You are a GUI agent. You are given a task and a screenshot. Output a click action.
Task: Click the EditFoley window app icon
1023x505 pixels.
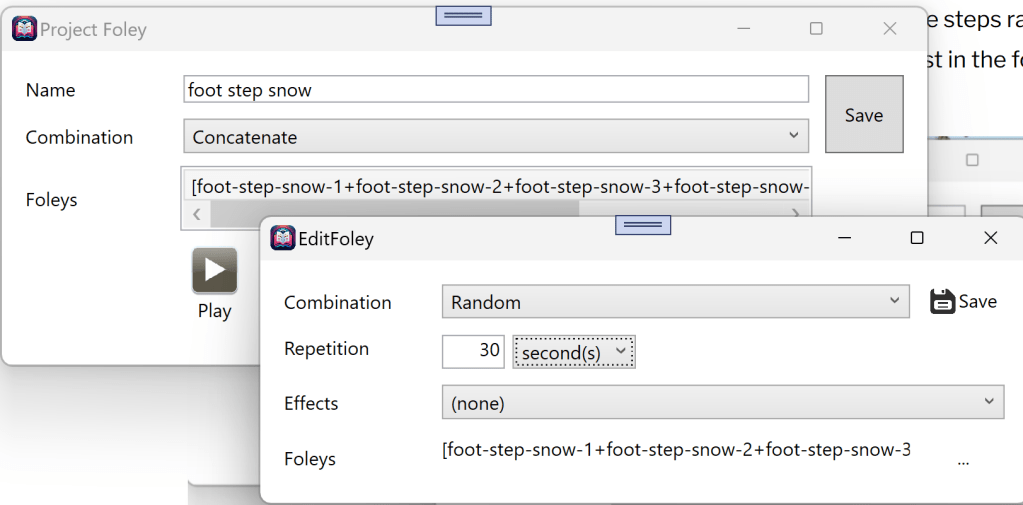click(x=283, y=238)
